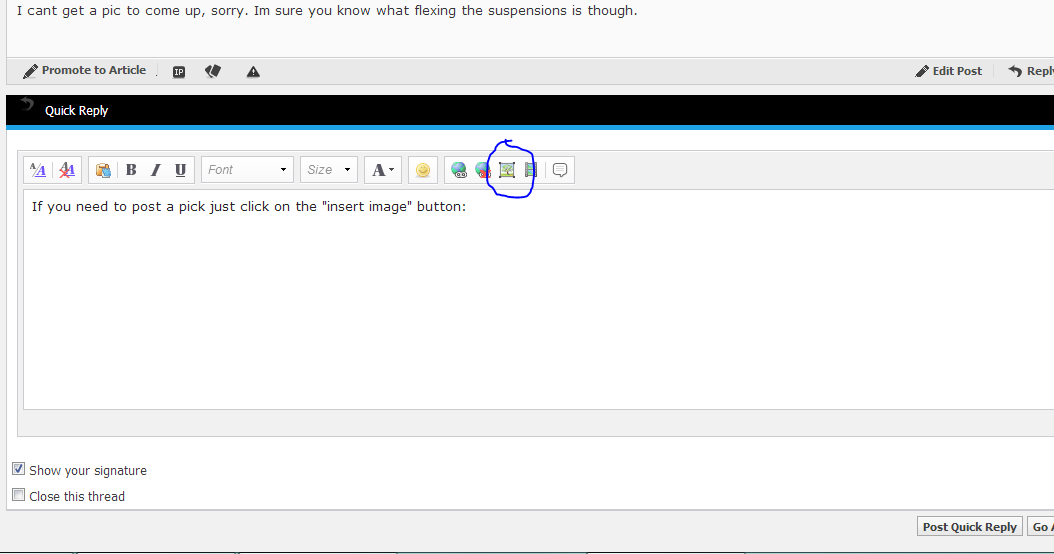Toggle underline formatting
This screenshot has height=554, width=1054.
[180, 170]
